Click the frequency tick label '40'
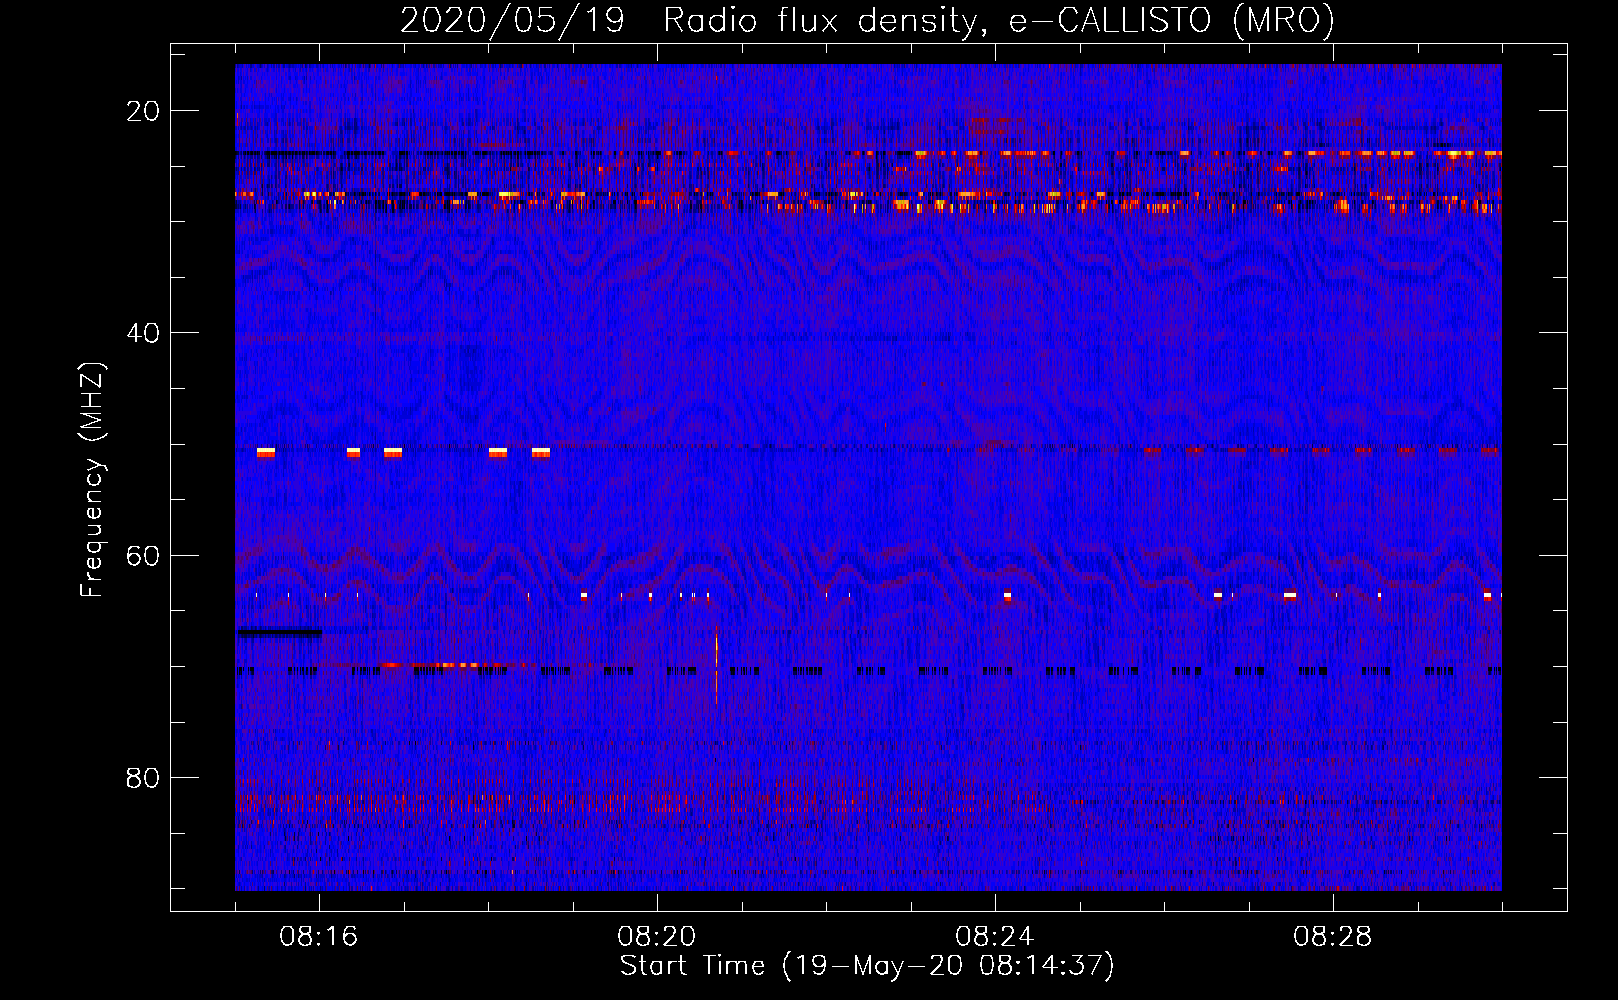The width and height of the screenshot is (1618, 1000). (x=143, y=333)
